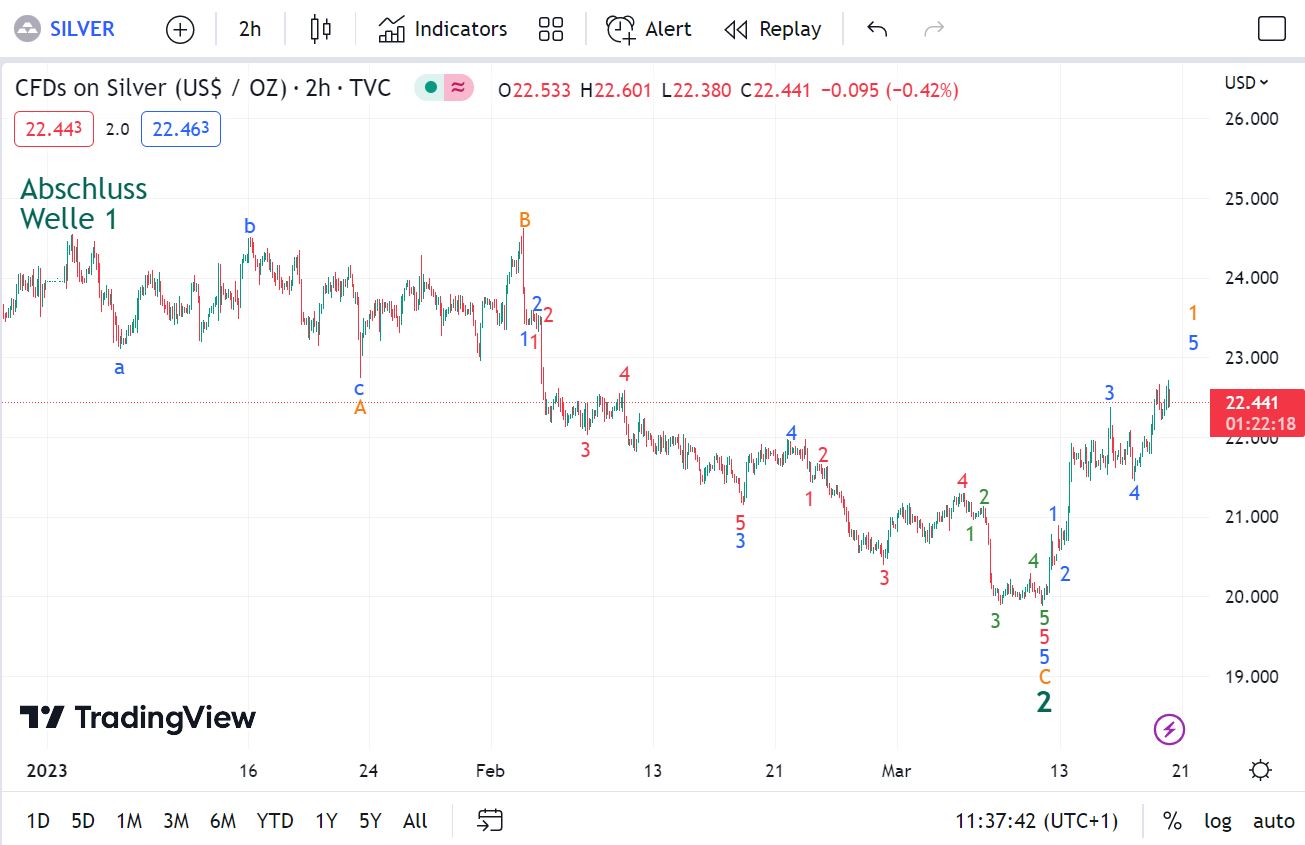Click the CFDs on Silver chart title
This screenshot has width=1305, height=845.
tap(203, 88)
